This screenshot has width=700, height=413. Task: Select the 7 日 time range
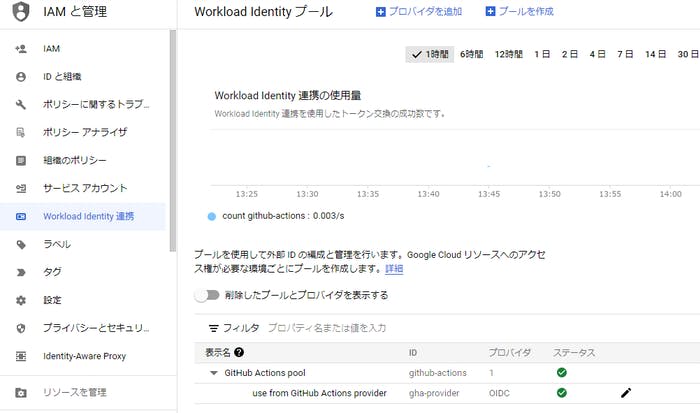pyautogui.click(x=625, y=54)
